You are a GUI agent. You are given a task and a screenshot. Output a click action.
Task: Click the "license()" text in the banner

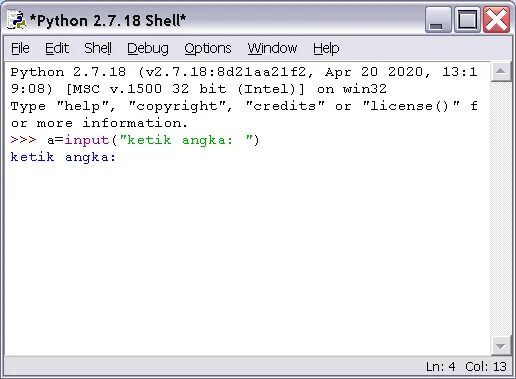pos(411,107)
